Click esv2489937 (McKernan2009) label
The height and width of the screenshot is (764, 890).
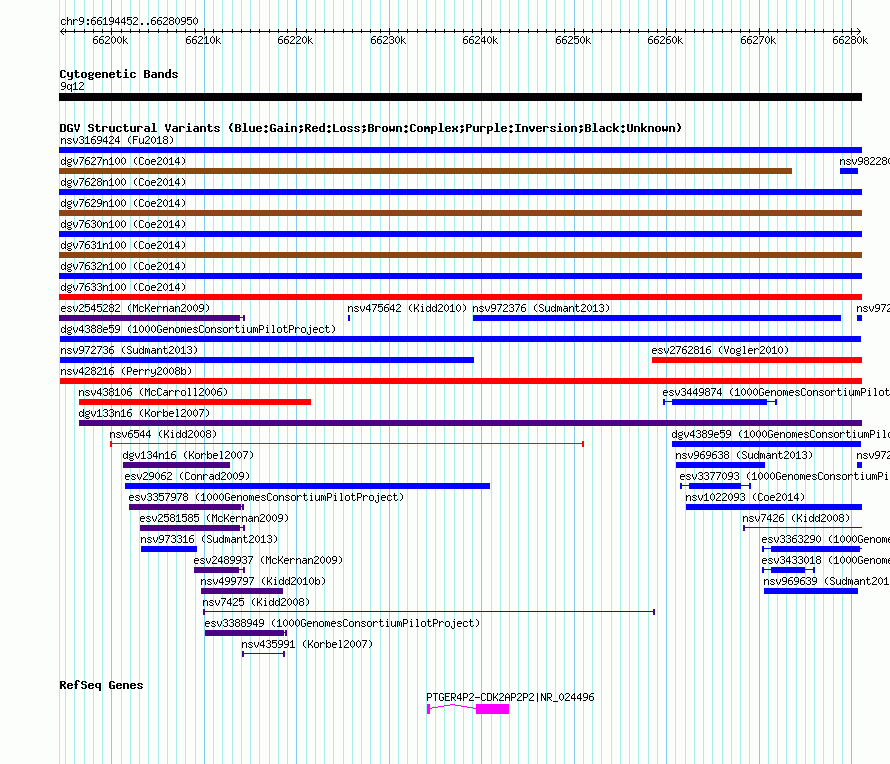point(268,560)
